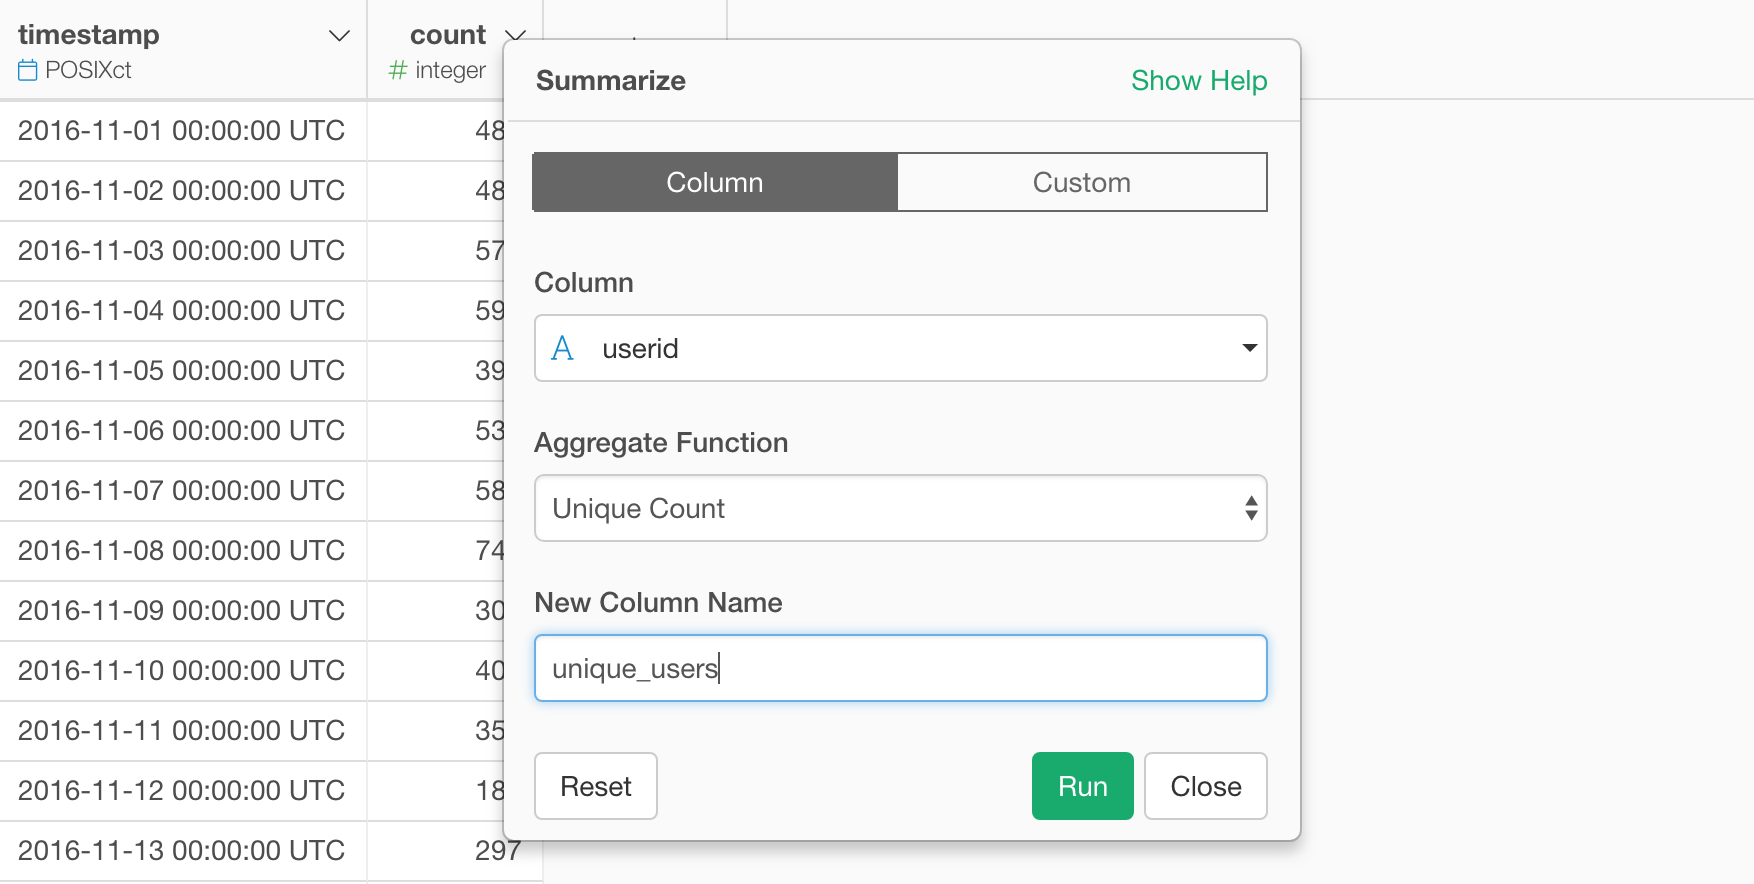Click the Run button
1754x884 pixels.
coord(1083,786)
